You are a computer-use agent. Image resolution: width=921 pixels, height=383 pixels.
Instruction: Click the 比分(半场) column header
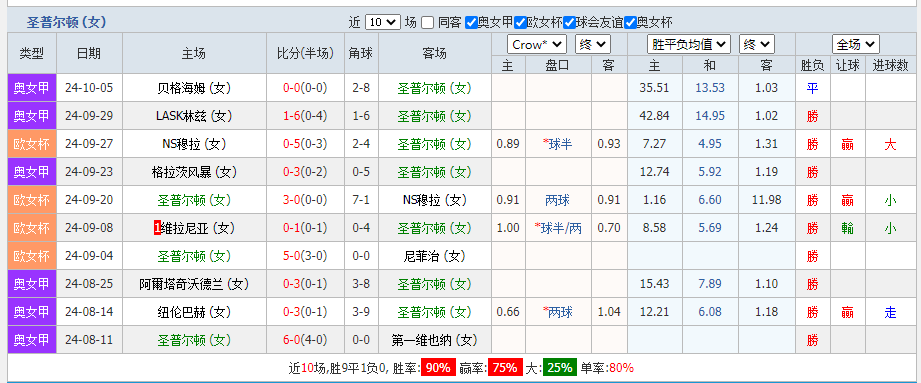click(305, 53)
